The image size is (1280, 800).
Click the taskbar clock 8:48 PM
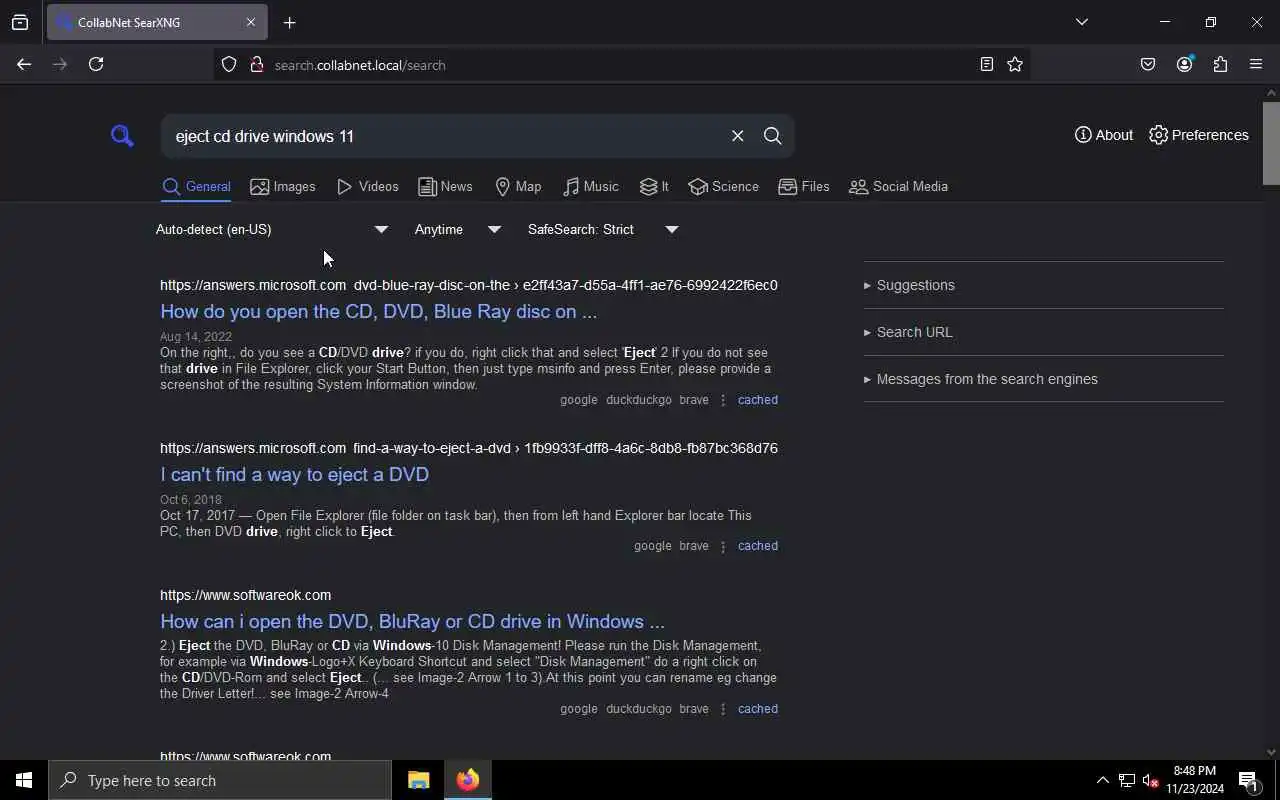pyautogui.click(x=1195, y=780)
